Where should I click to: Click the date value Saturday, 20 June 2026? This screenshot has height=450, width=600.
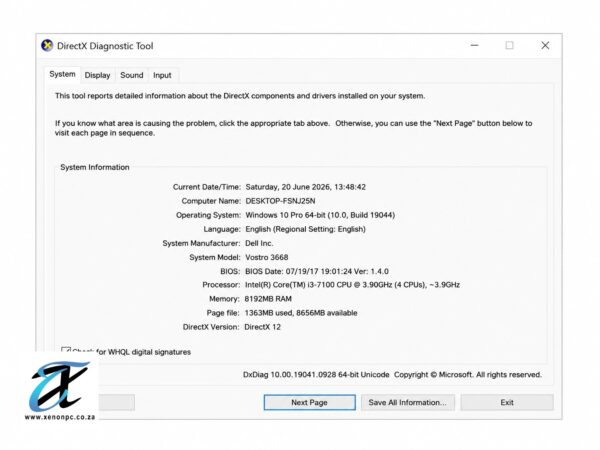(x=288, y=187)
